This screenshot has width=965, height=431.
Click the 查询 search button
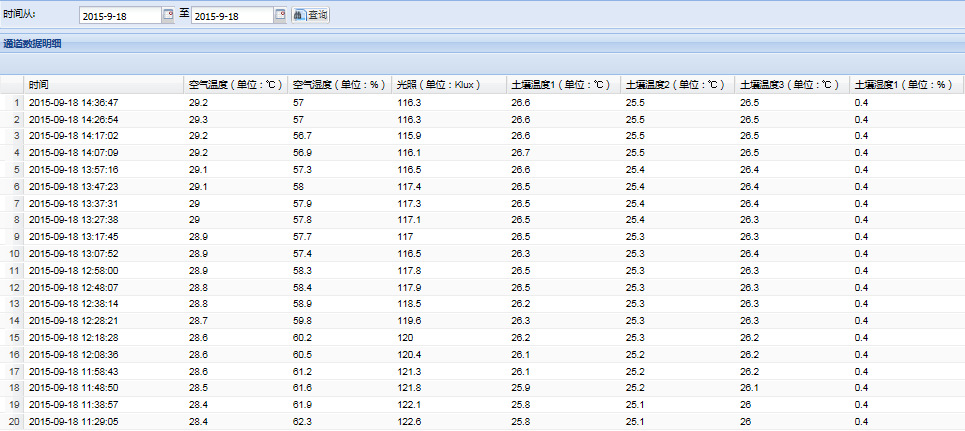311,15
